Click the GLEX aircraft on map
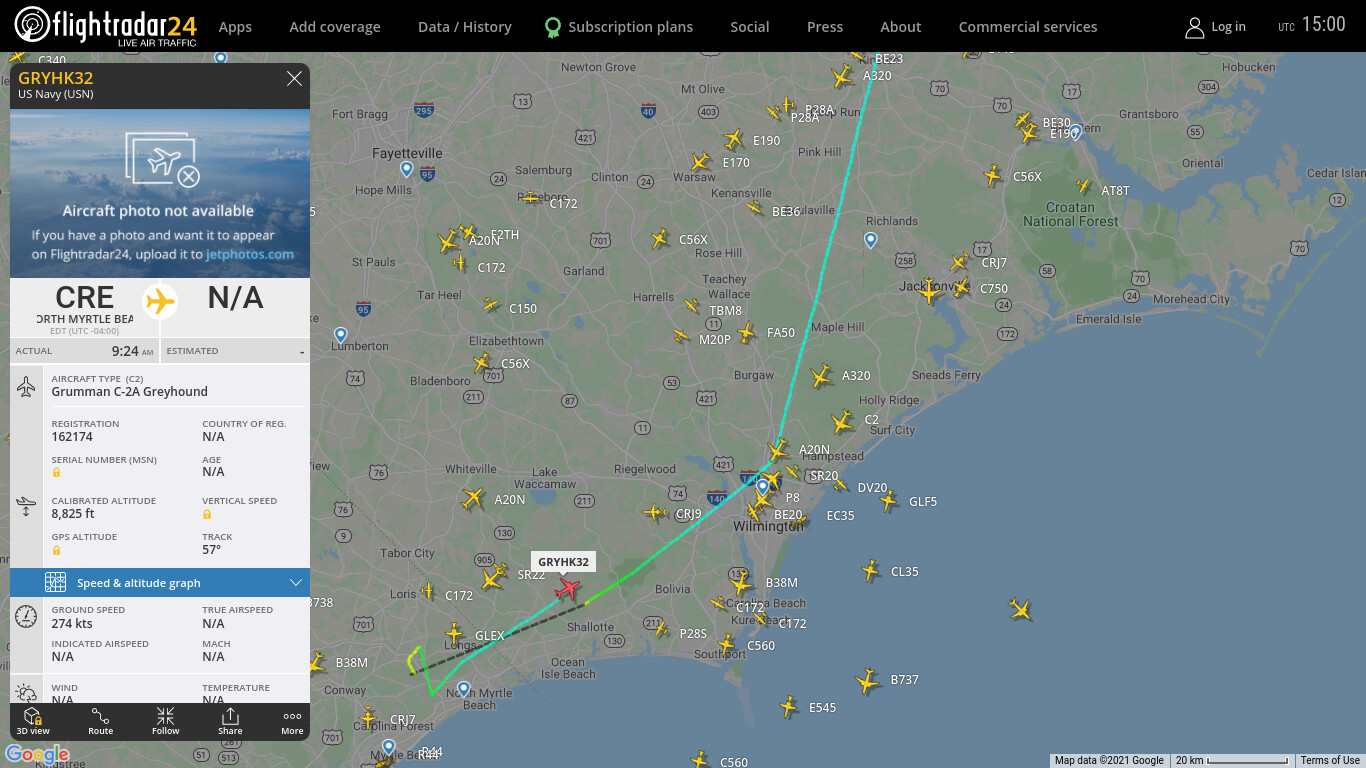Image resolution: width=1366 pixels, height=768 pixels. click(455, 633)
